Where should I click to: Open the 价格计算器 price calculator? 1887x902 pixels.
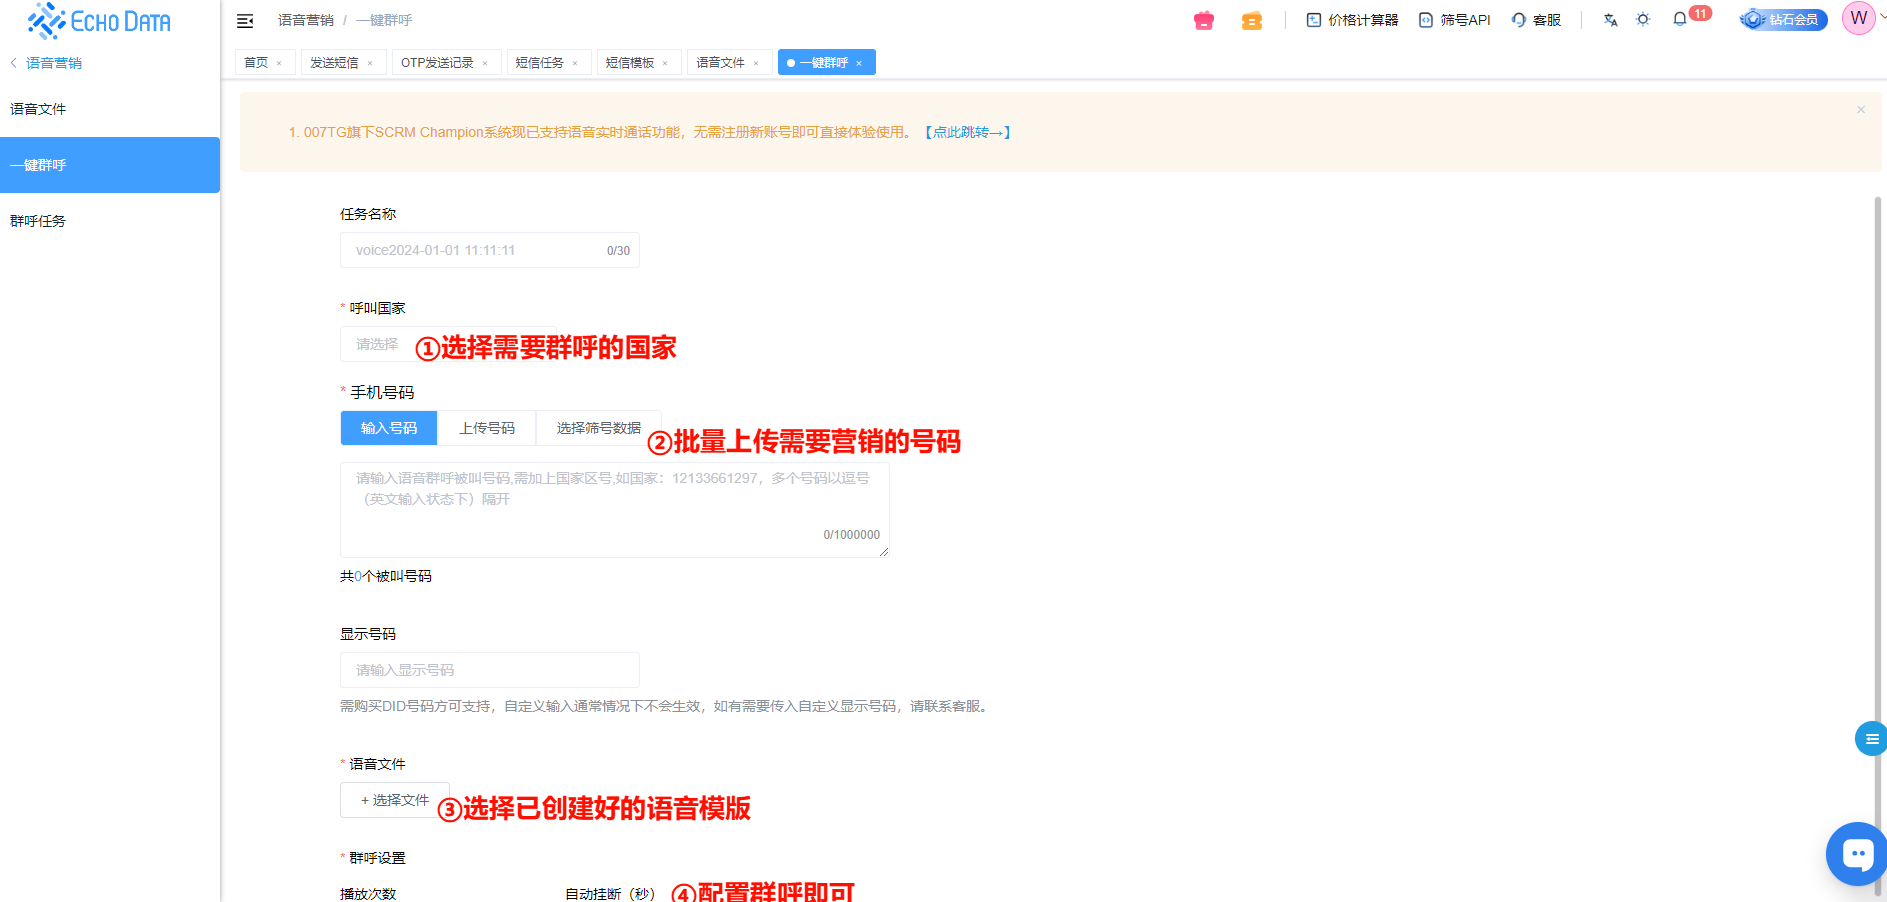click(x=1352, y=20)
